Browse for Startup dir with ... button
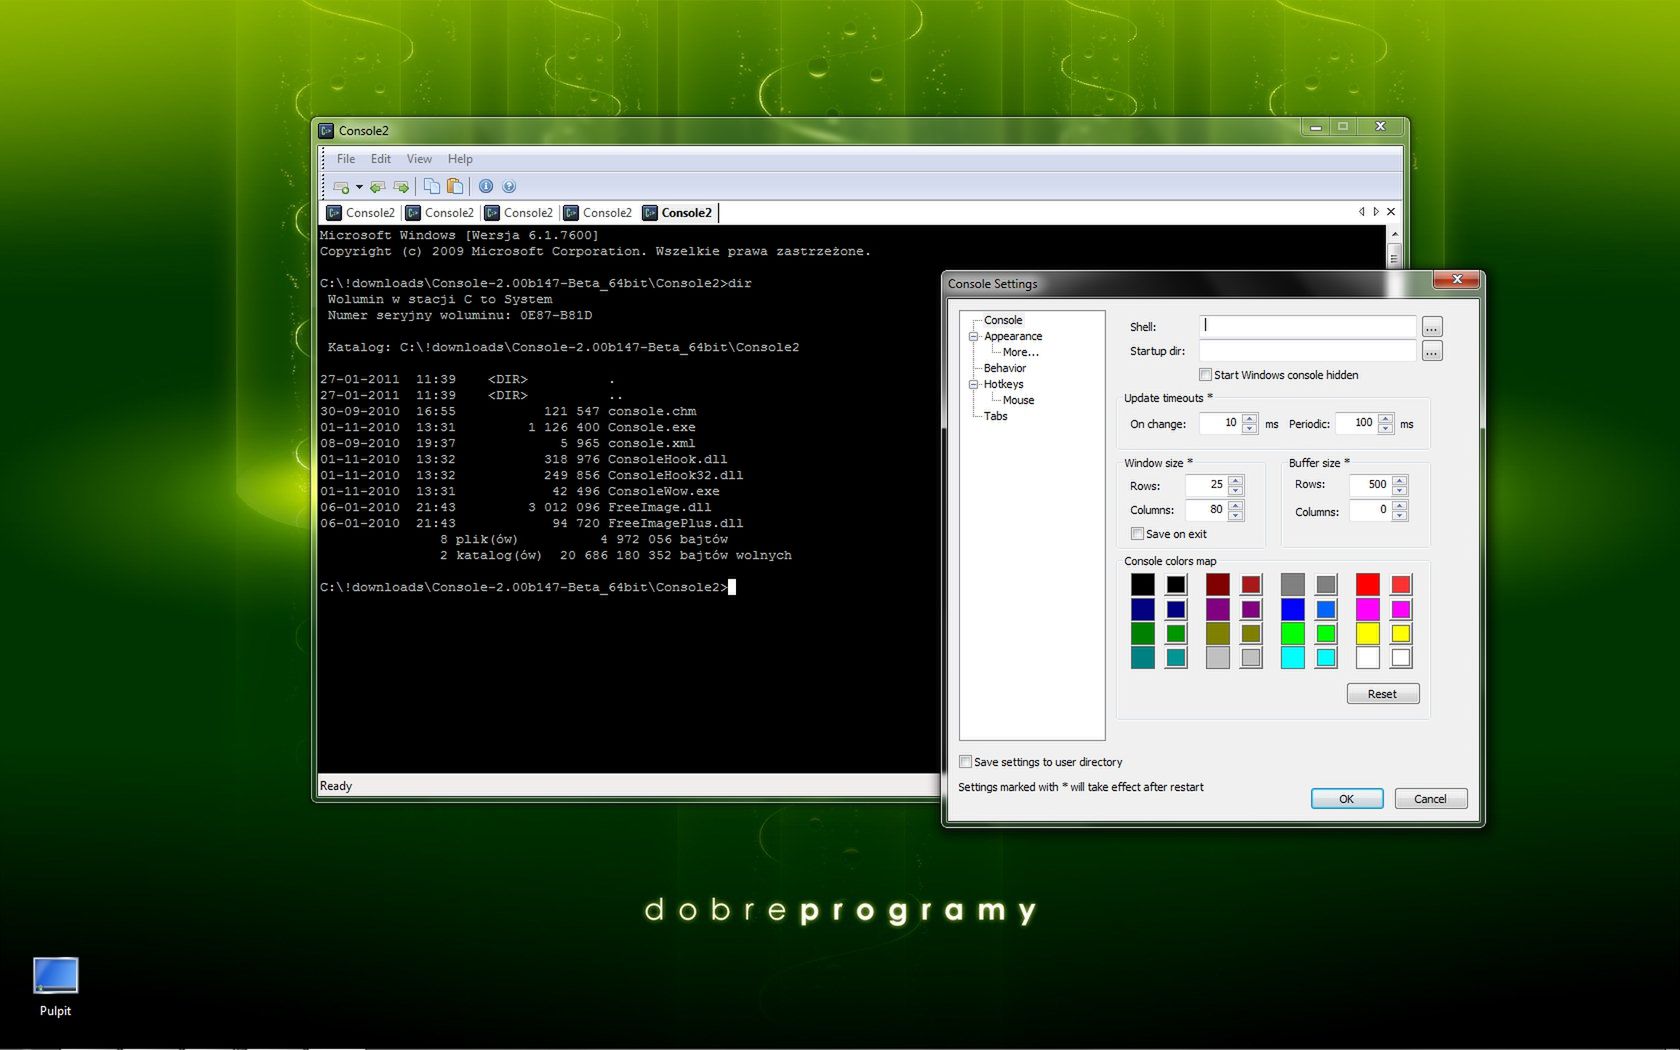Screen dimensions: 1680x1050 click(x=1432, y=351)
